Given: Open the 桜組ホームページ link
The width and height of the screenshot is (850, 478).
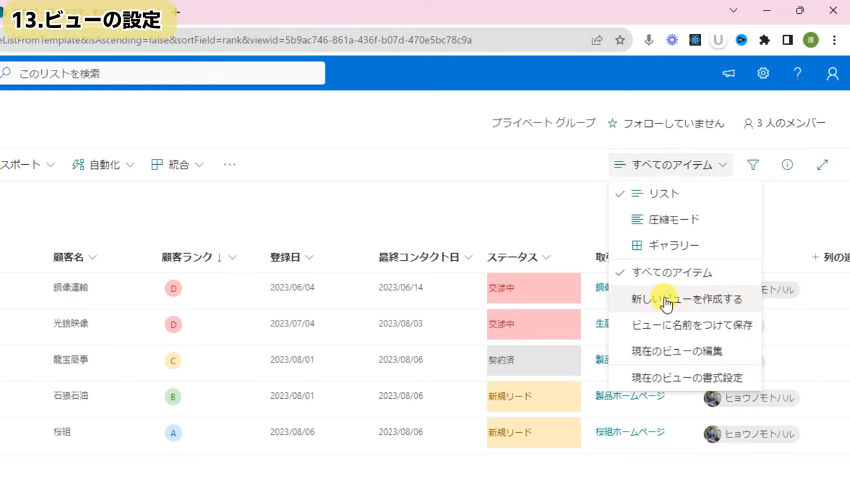Looking at the screenshot, I should pos(630,432).
